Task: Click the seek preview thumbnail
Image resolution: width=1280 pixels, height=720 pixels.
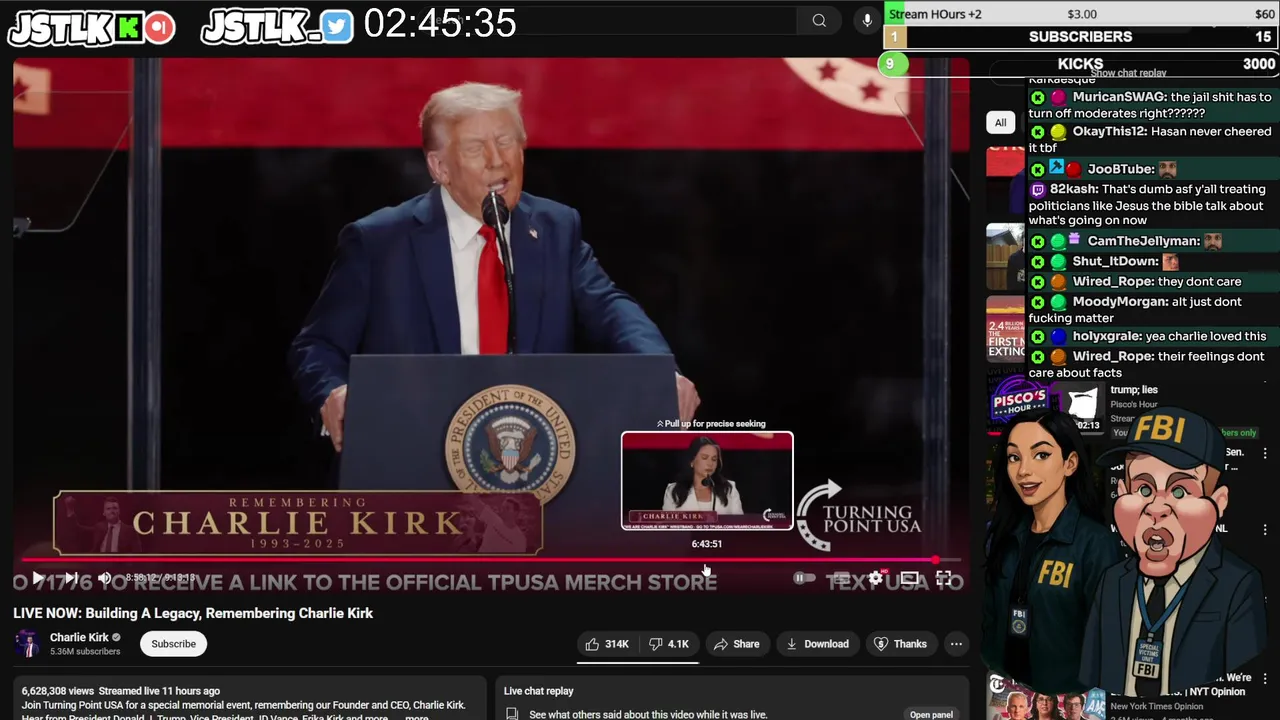Action: click(x=707, y=481)
